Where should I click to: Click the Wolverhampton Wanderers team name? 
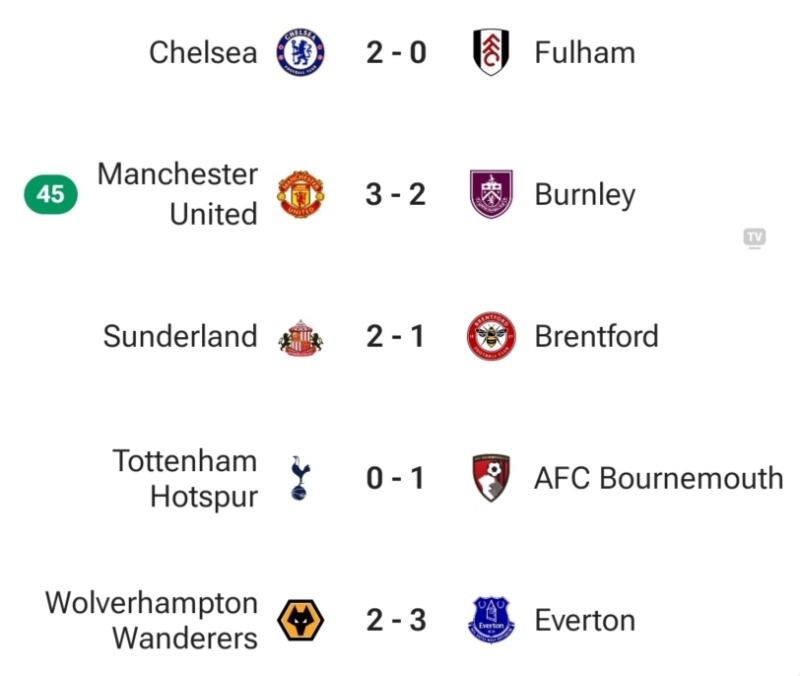(152, 620)
